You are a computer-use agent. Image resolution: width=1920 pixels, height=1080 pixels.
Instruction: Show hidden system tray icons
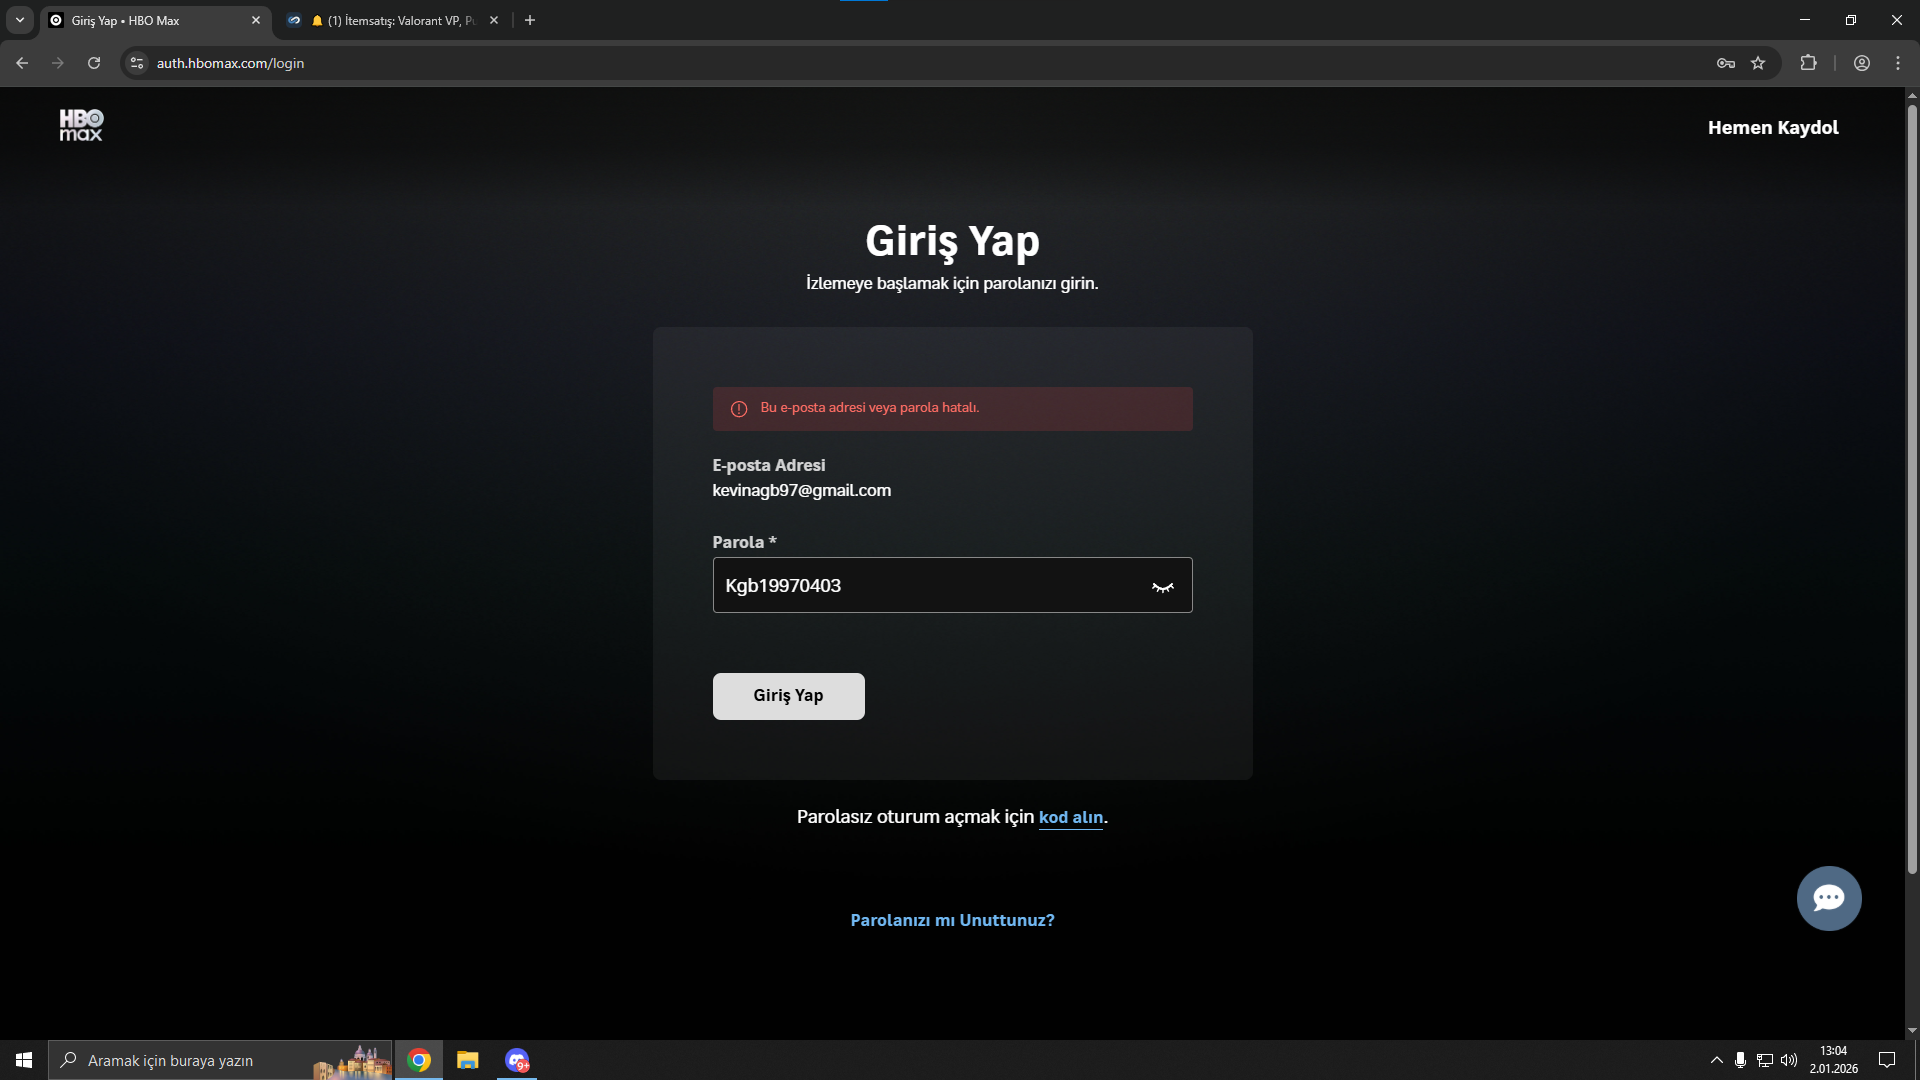[x=1716, y=1060]
